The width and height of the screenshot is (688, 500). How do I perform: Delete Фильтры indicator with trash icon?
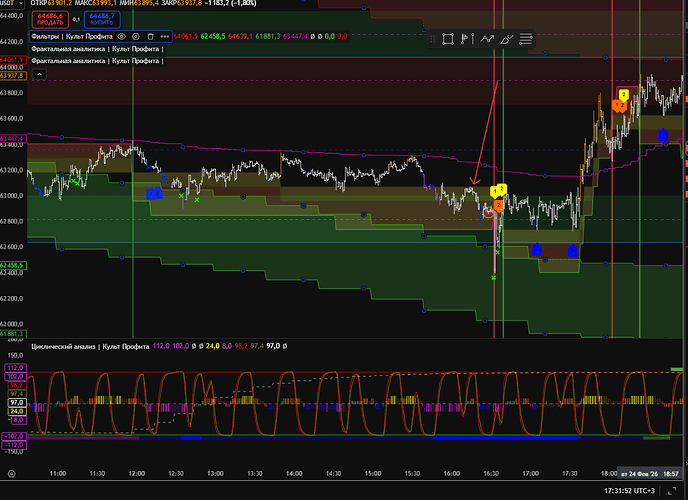150,36
